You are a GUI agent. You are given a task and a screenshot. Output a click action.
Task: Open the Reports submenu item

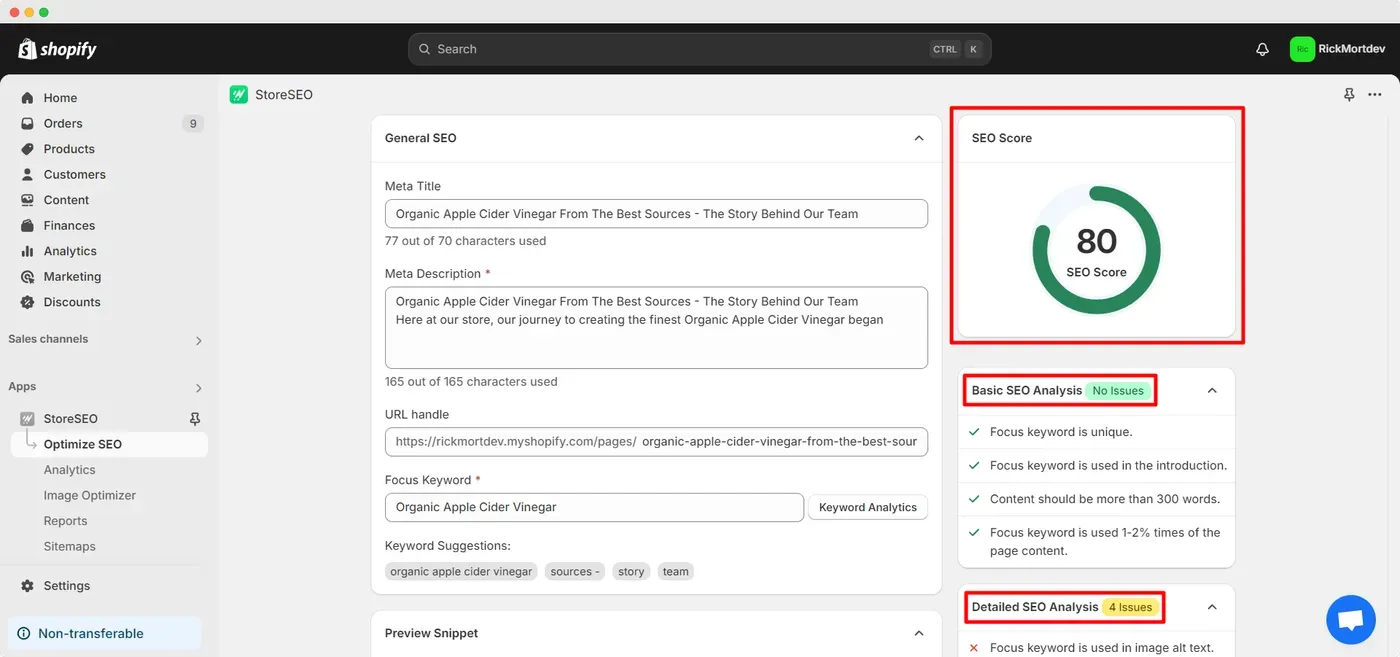pos(65,521)
